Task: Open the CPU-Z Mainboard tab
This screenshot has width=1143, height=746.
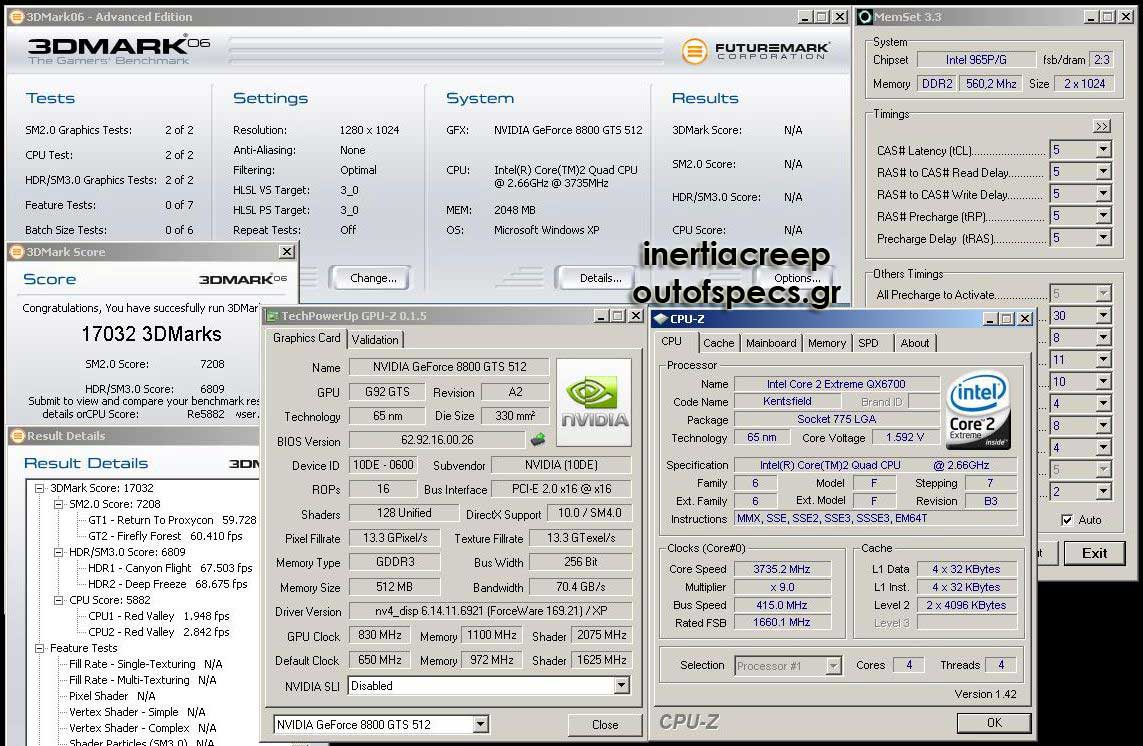Action: 771,343
